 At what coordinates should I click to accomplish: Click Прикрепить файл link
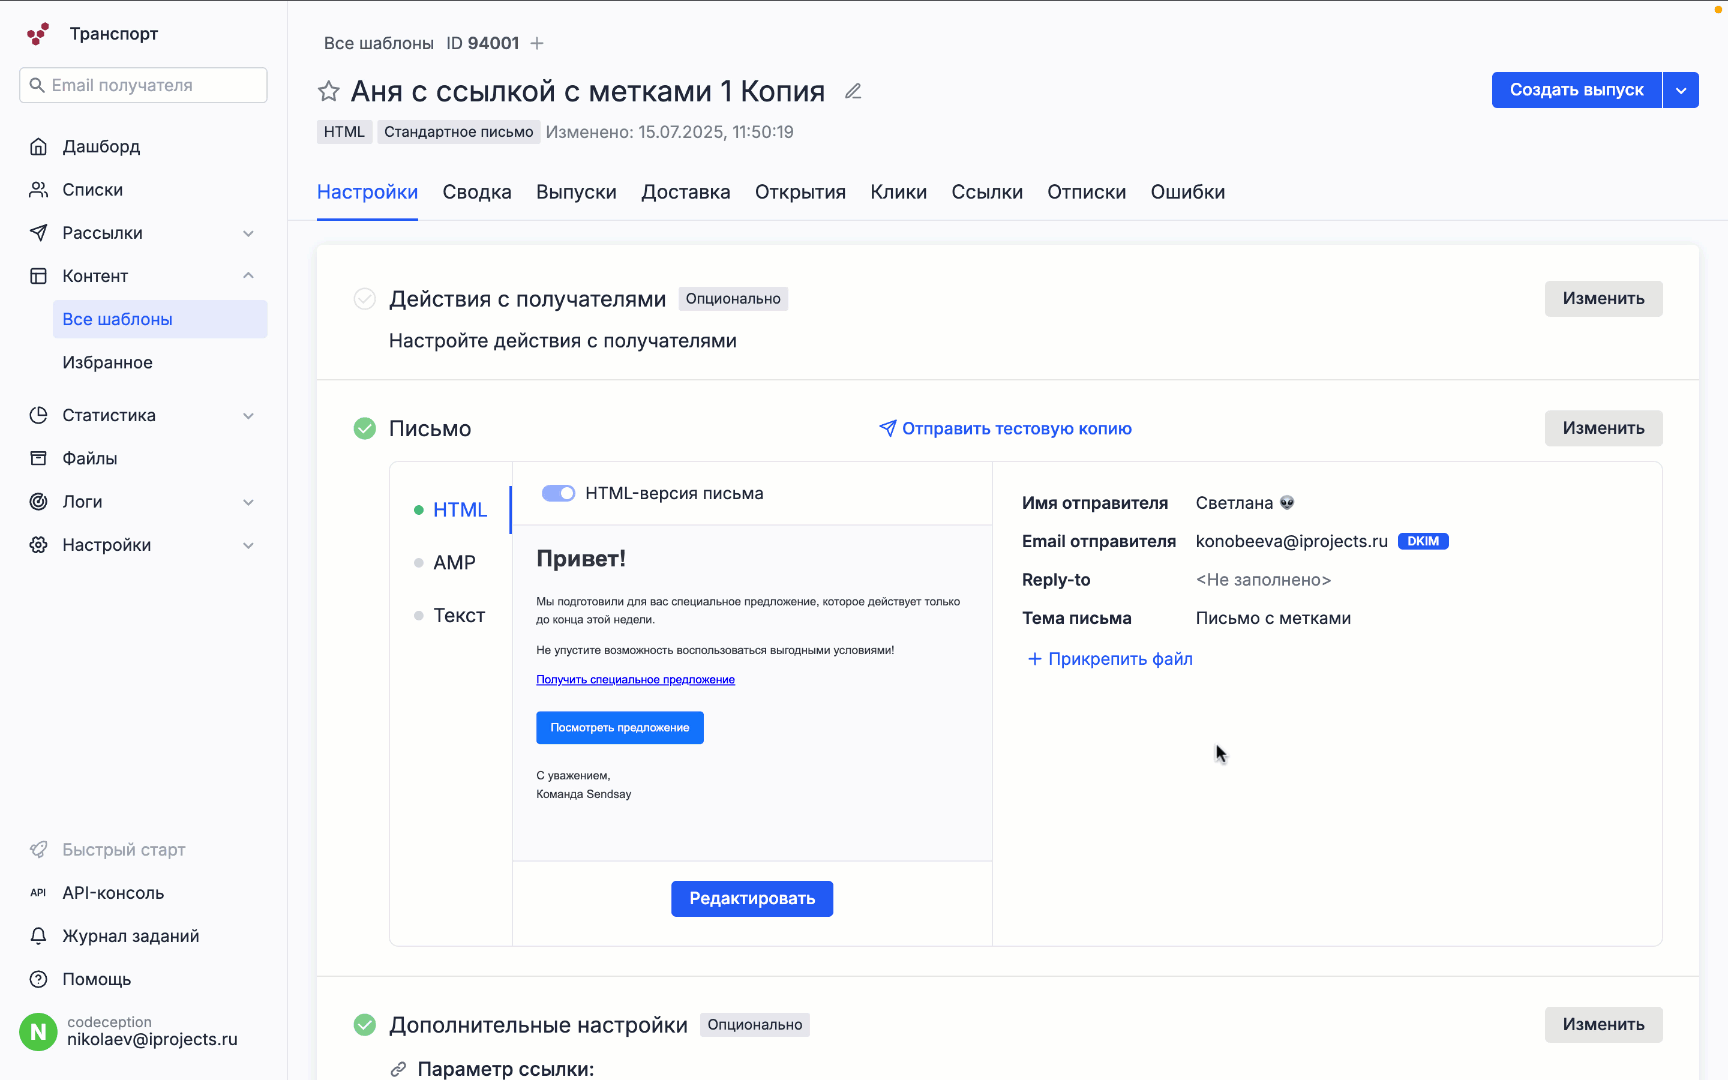coord(1110,659)
